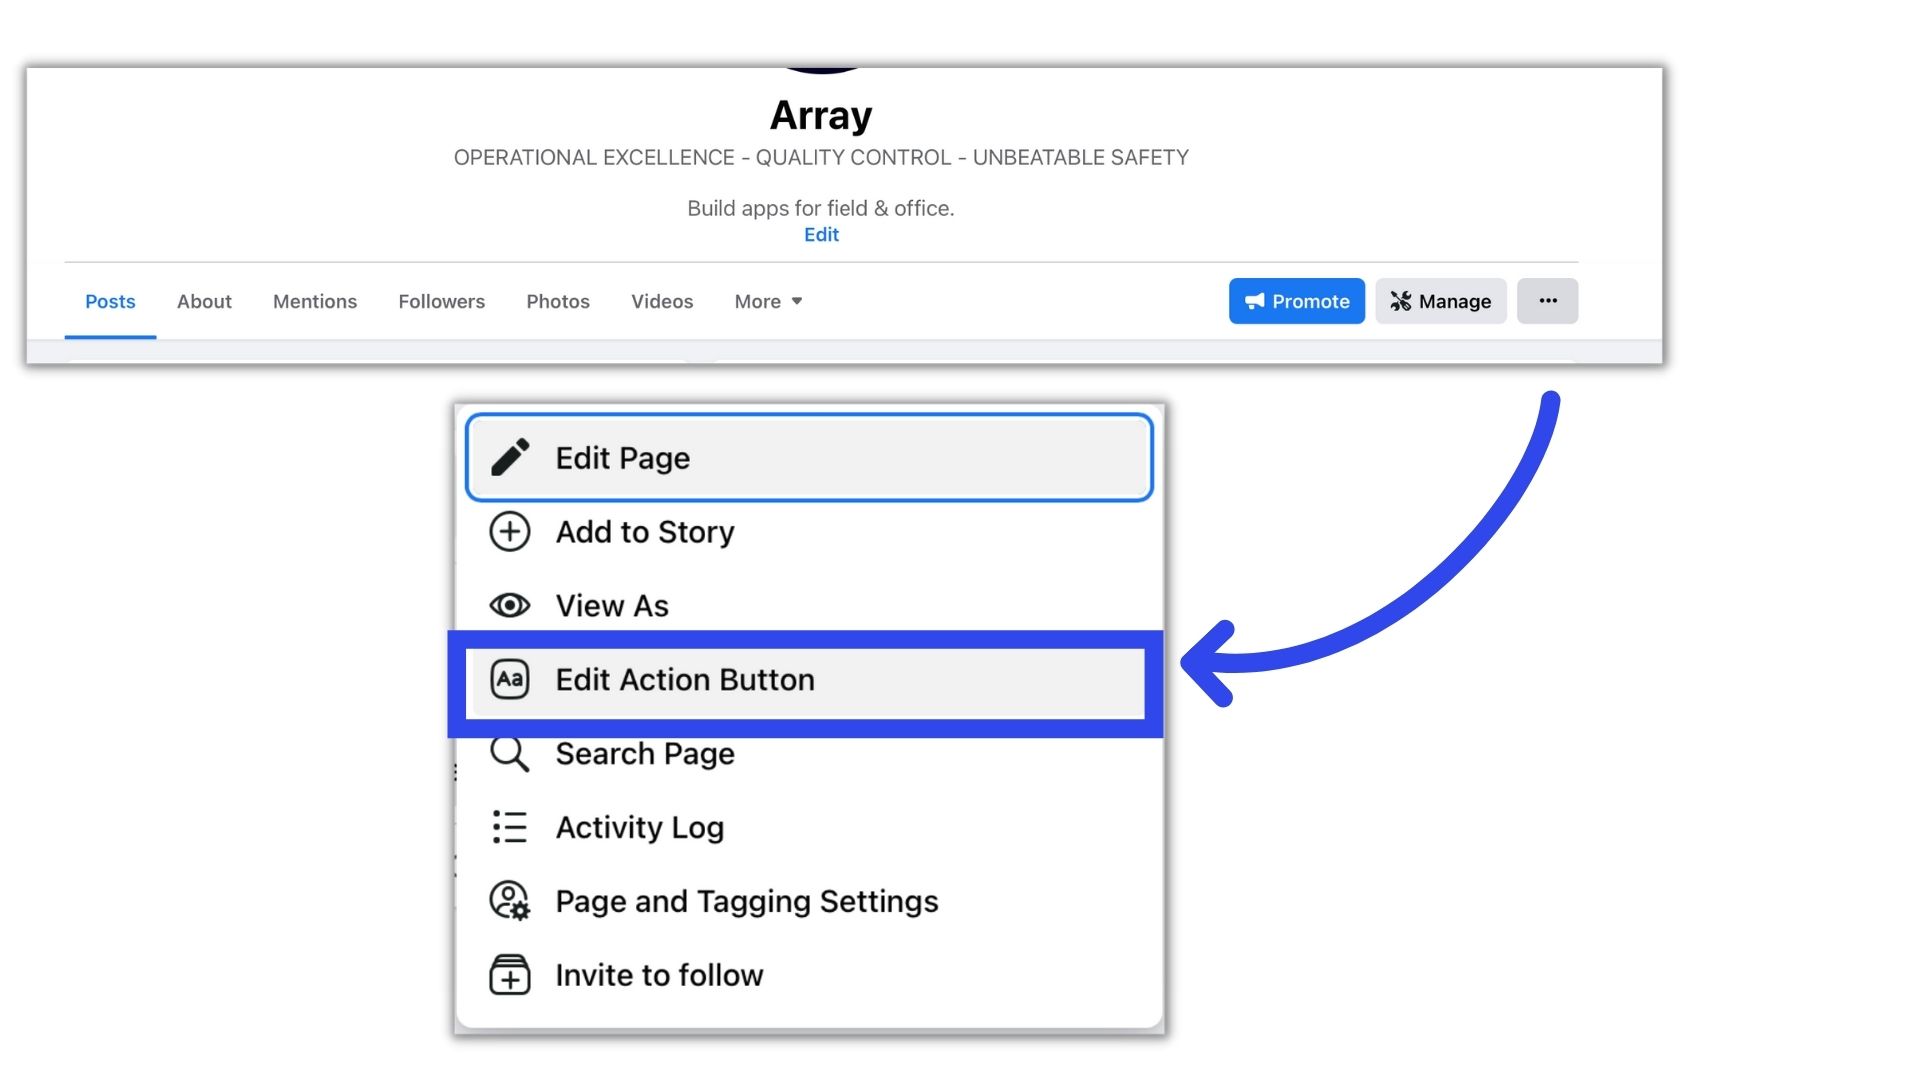
Task: Open Page and Tagging Settings entry
Action: [809, 901]
